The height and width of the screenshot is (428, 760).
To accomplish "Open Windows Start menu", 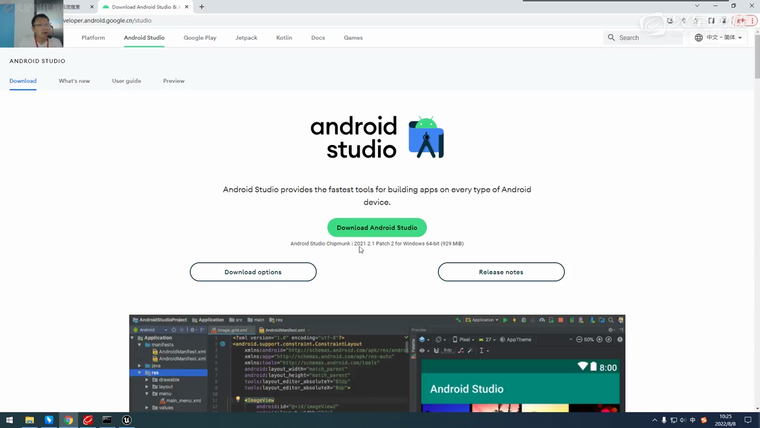I will [x=9, y=420].
